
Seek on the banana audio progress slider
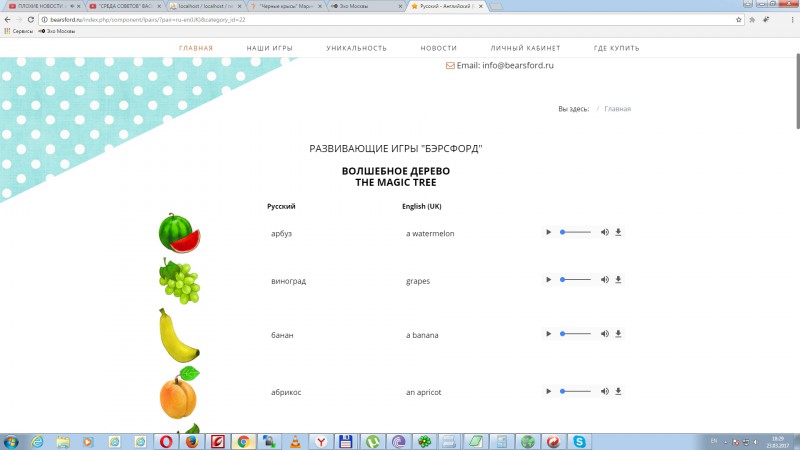tap(576, 334)
